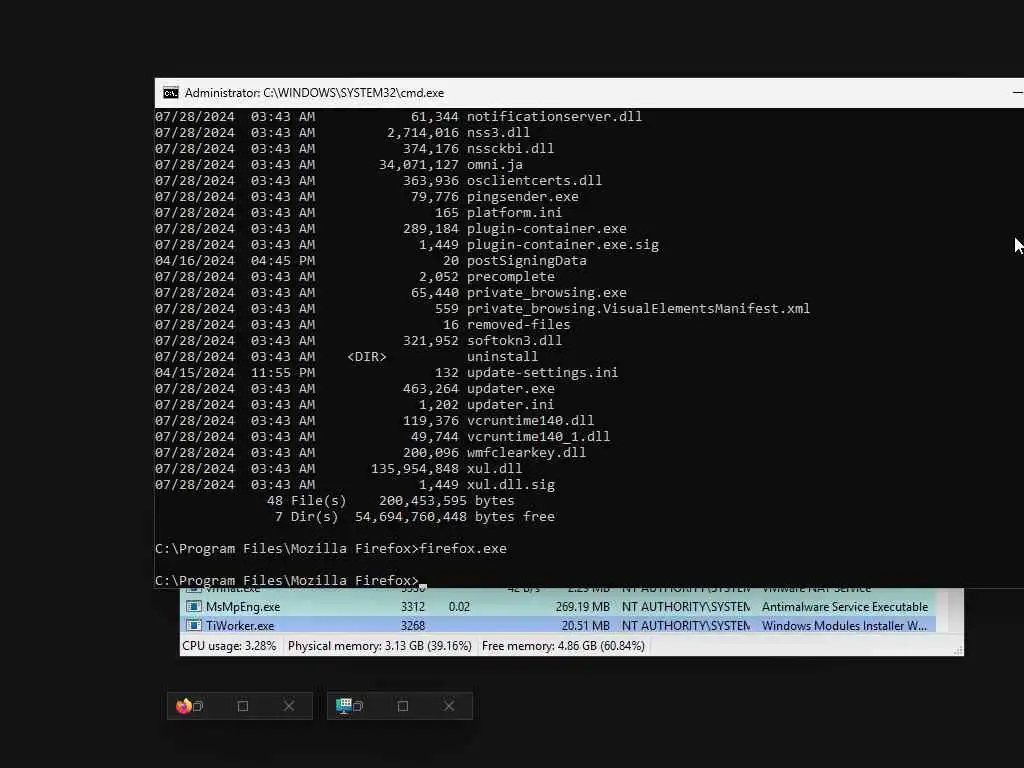The height and width of the screenshot is (768, 1024).
Task: Click the cmd window title text
Action: click(x=314, y=93)
